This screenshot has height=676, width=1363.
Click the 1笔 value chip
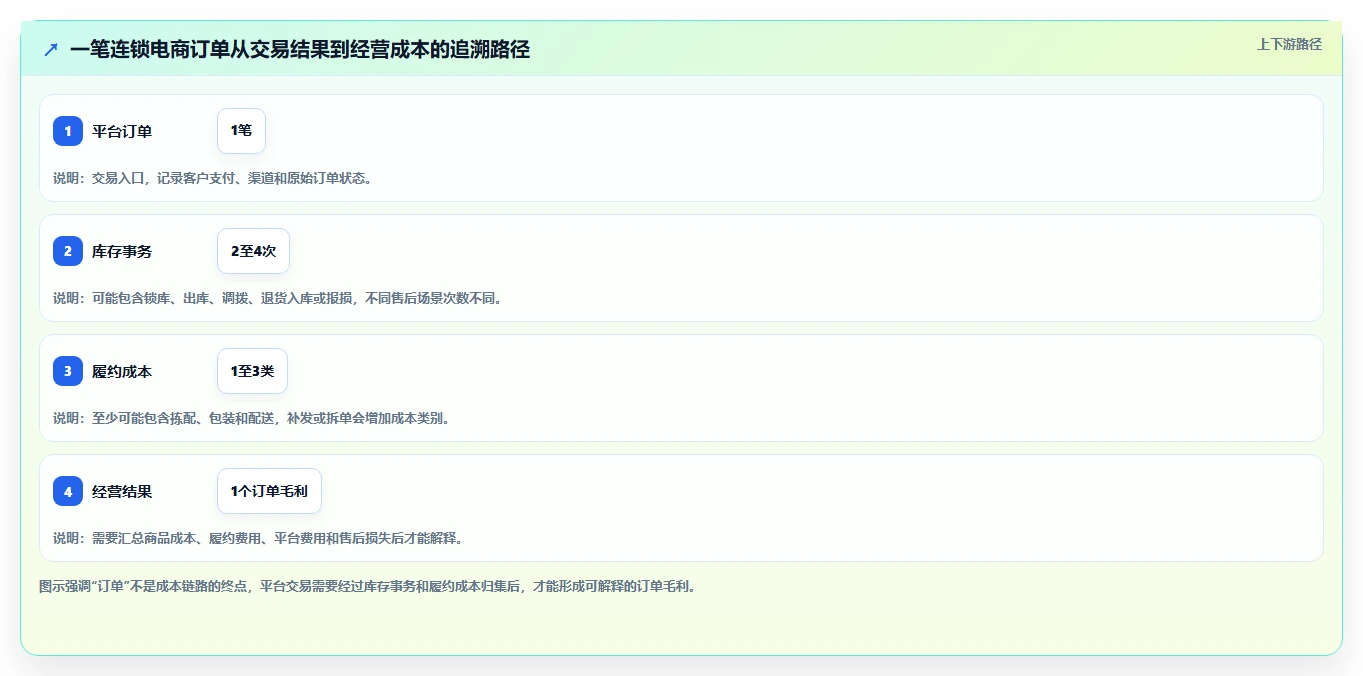pos(241,131)
